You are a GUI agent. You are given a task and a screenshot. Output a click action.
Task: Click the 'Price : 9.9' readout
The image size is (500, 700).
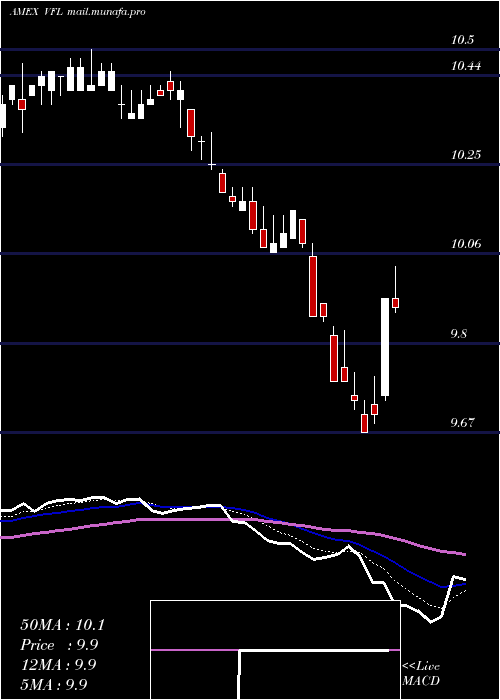[59, 645]
